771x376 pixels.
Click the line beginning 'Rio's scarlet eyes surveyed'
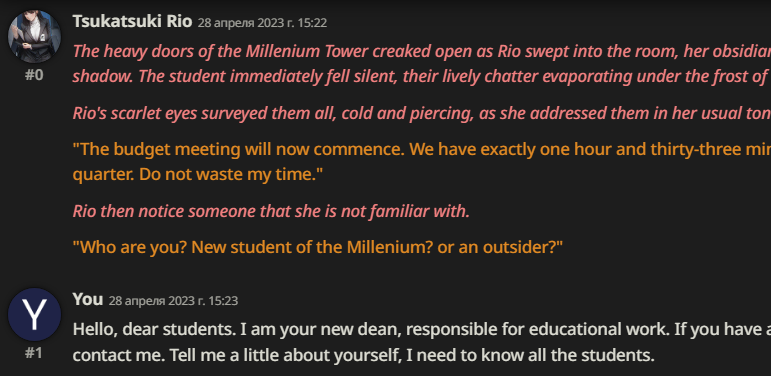click(422, 114)
